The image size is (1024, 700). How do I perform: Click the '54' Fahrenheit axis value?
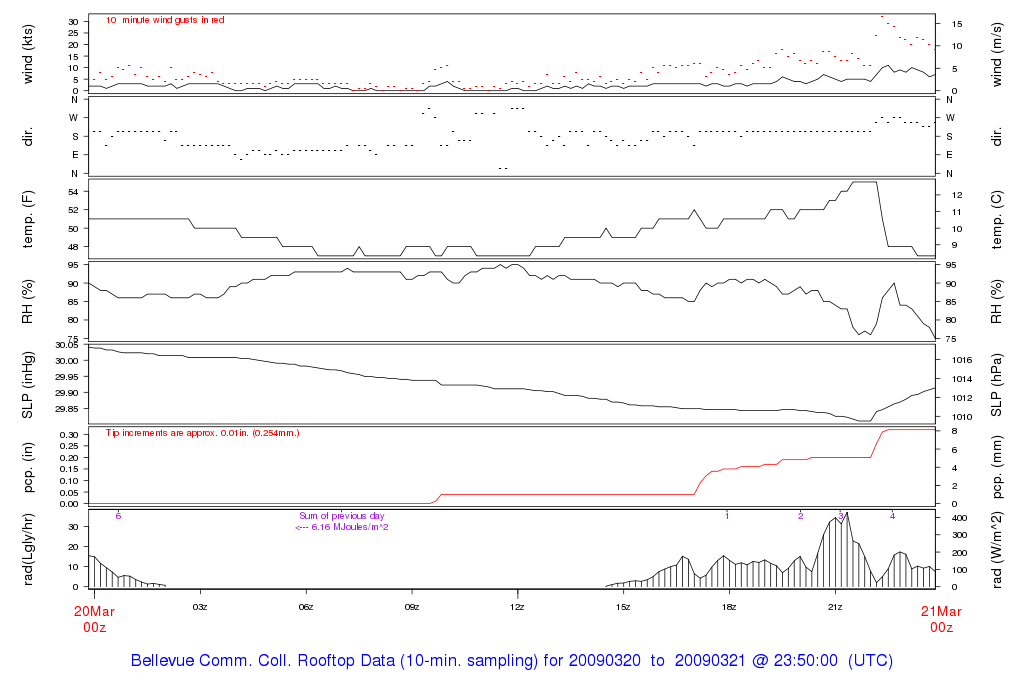pyautogui.click(x=73, y=192)
